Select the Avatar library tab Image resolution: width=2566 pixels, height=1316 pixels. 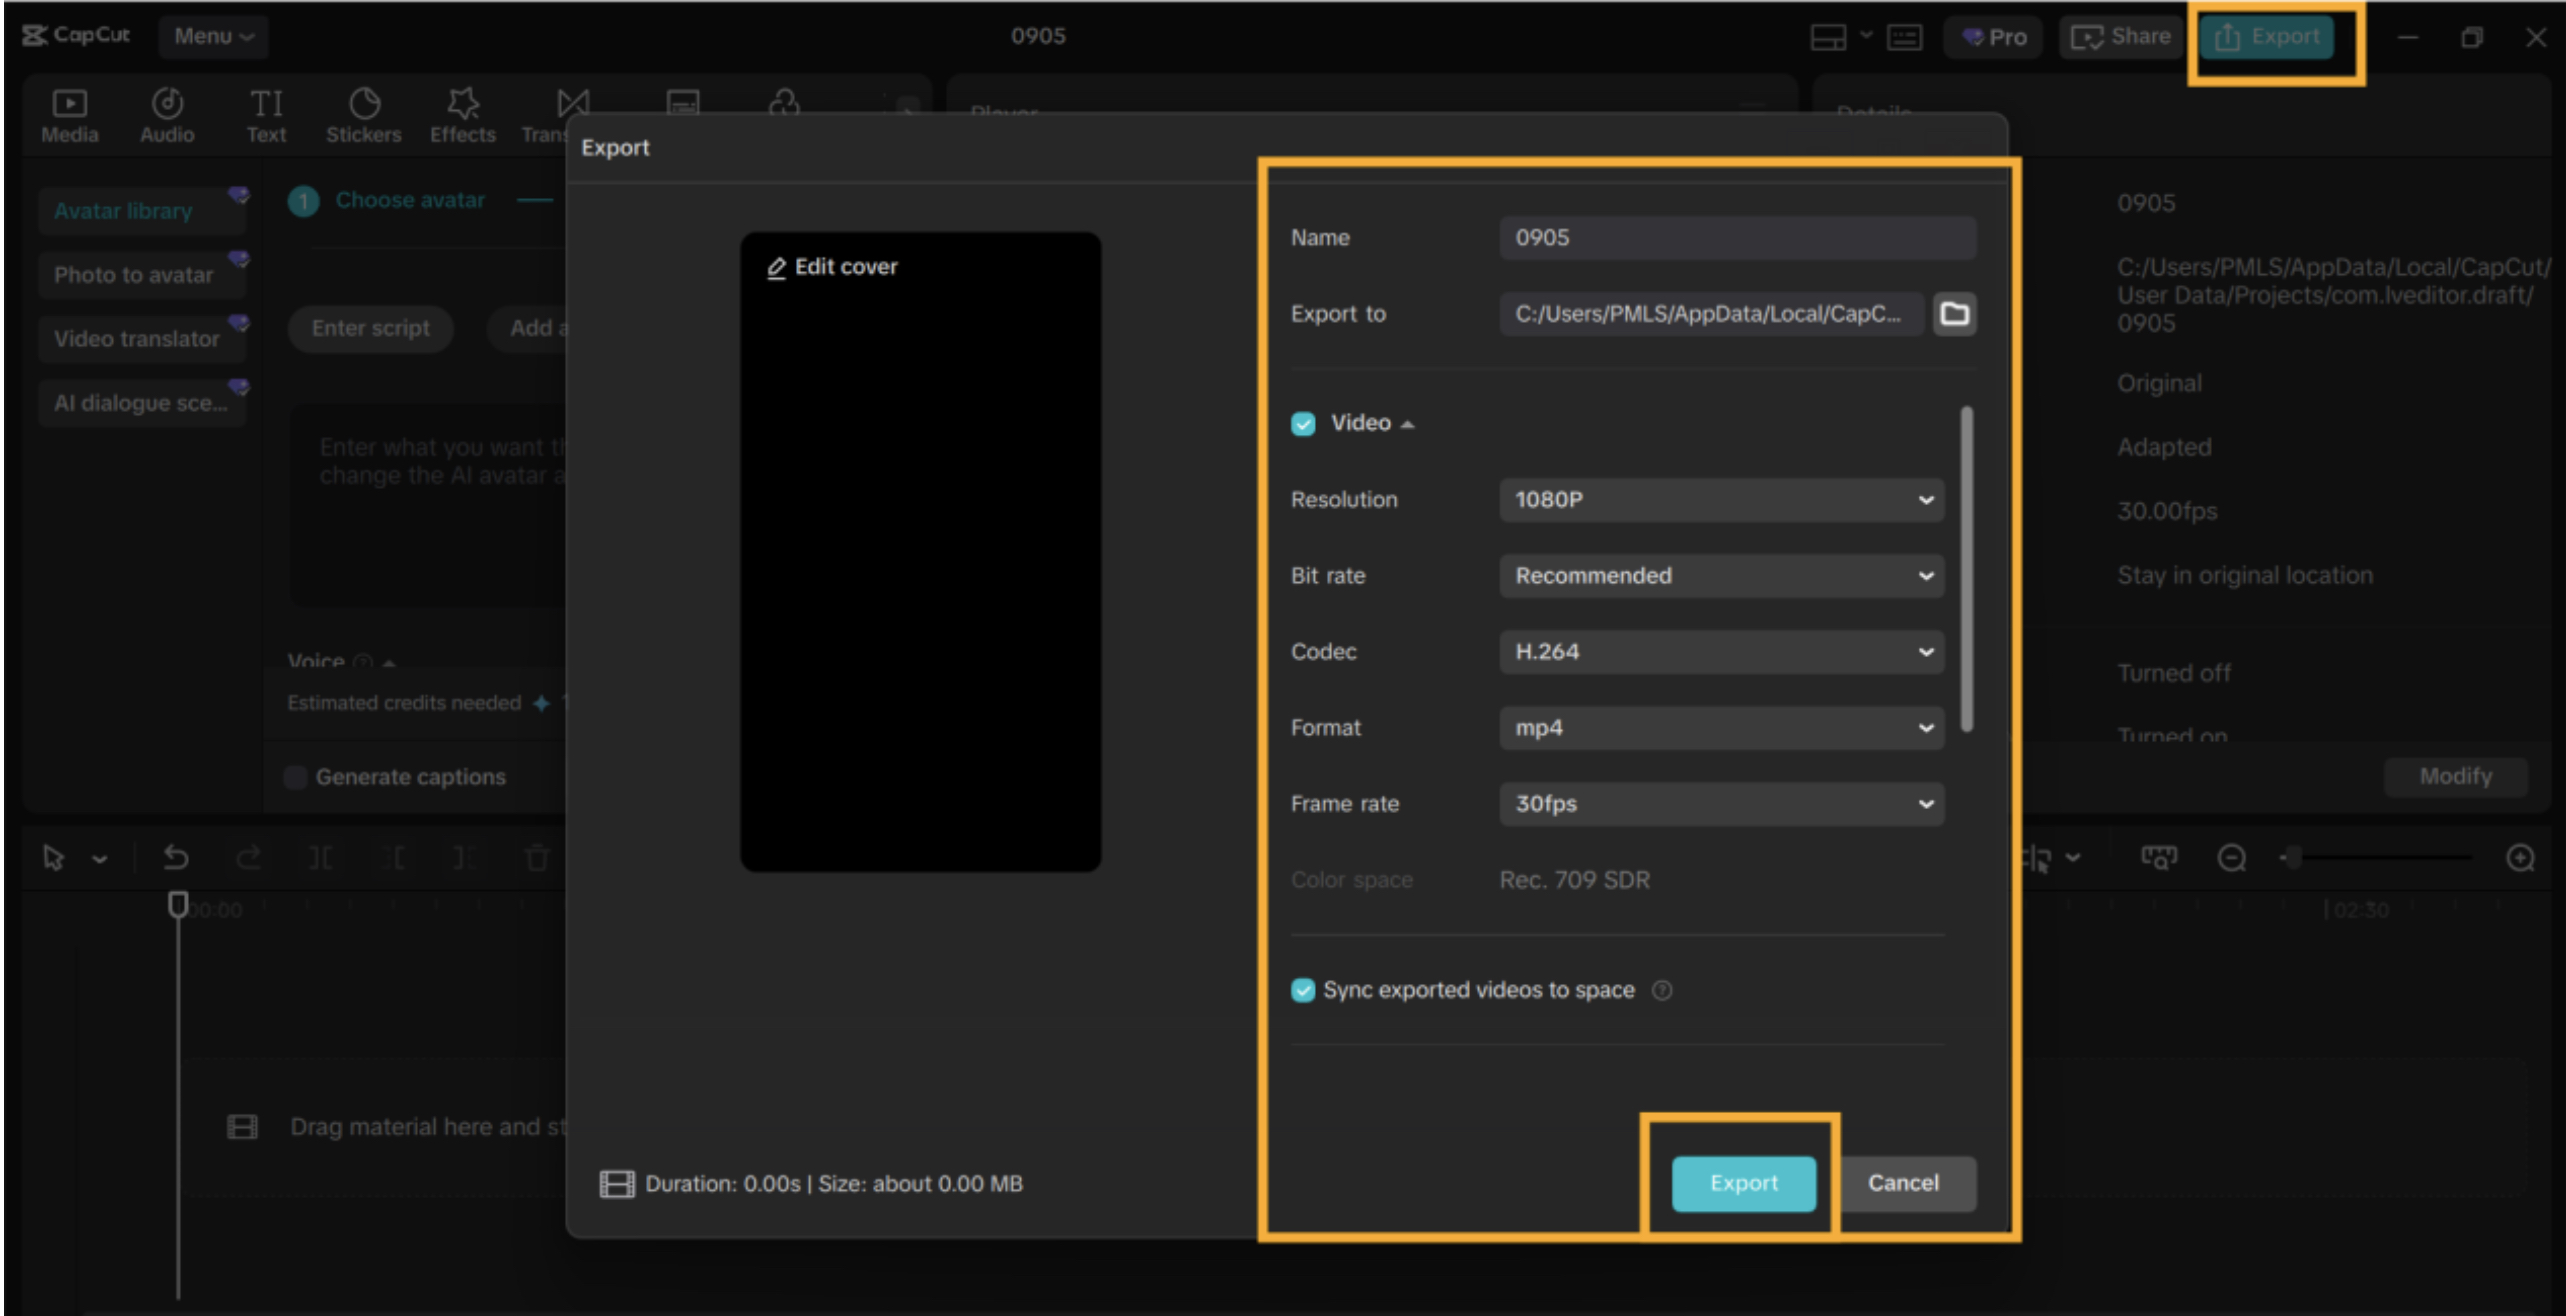point(124,211)
